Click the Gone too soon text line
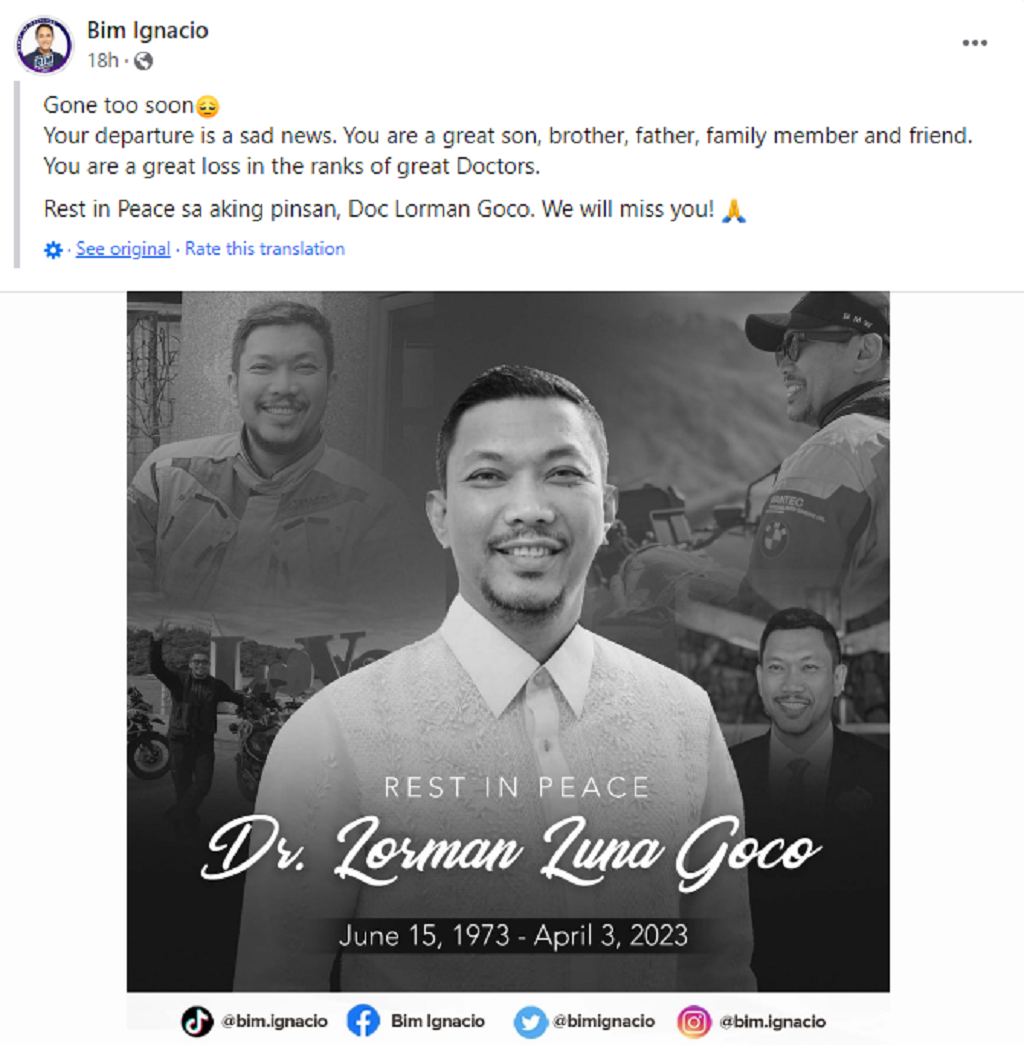Image resolution: width=1024 pixels, height=1045 pixels. click(x=131, y=105)
